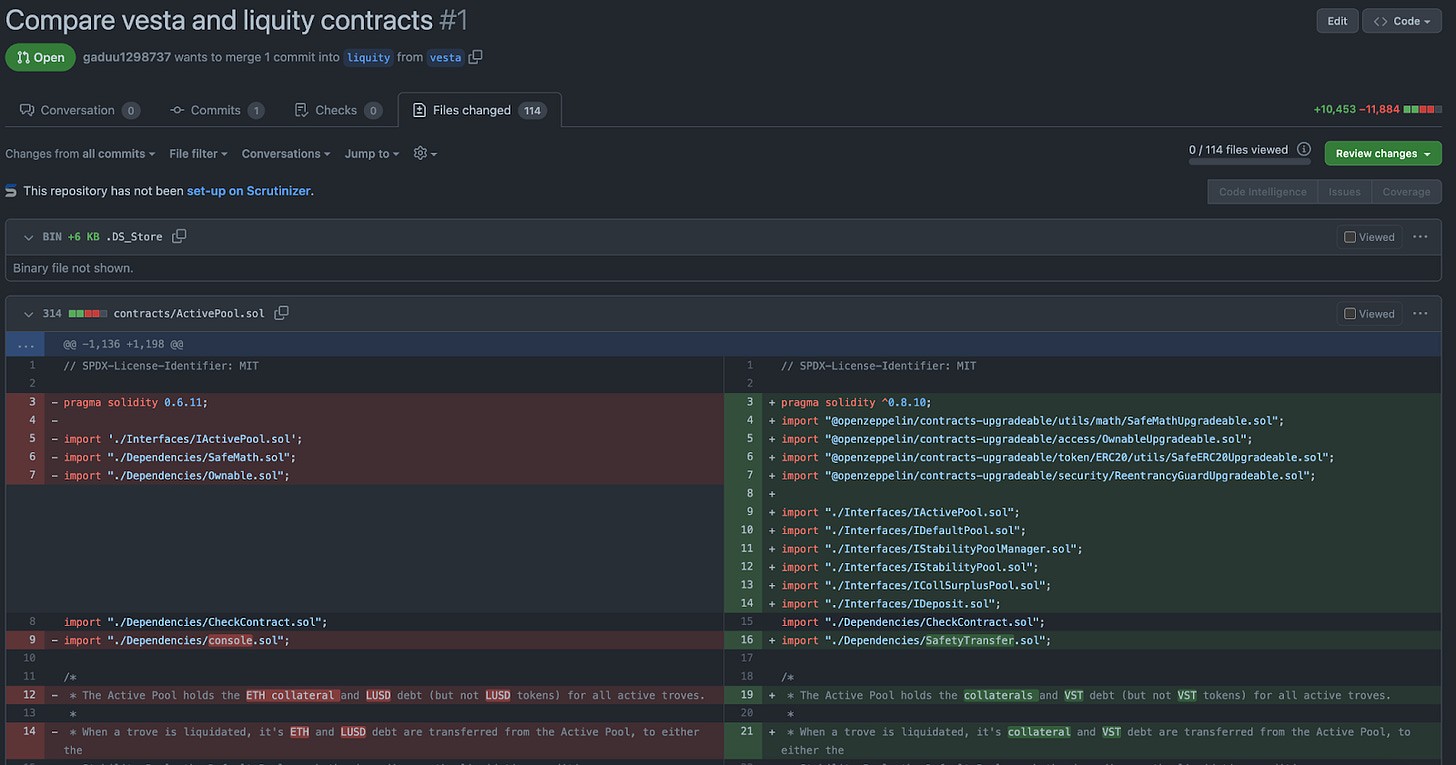
Task: Collapse the contracts/ActivePool.sol file diff
Action: [28, 313]
